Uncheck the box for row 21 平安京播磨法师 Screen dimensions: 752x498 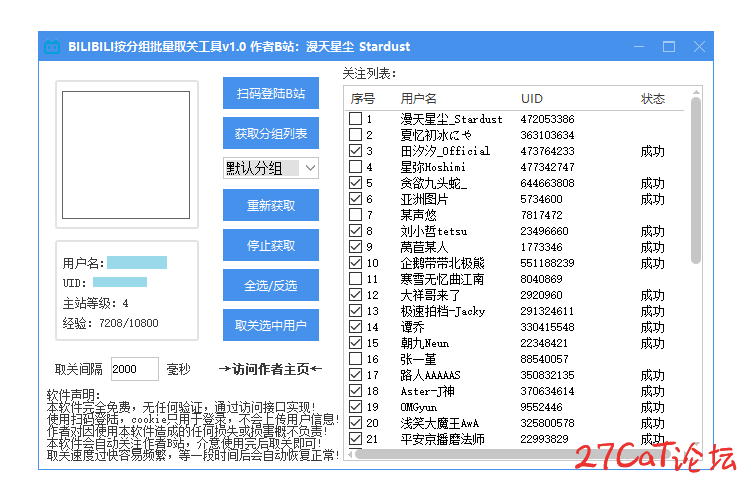coord(355,439)
